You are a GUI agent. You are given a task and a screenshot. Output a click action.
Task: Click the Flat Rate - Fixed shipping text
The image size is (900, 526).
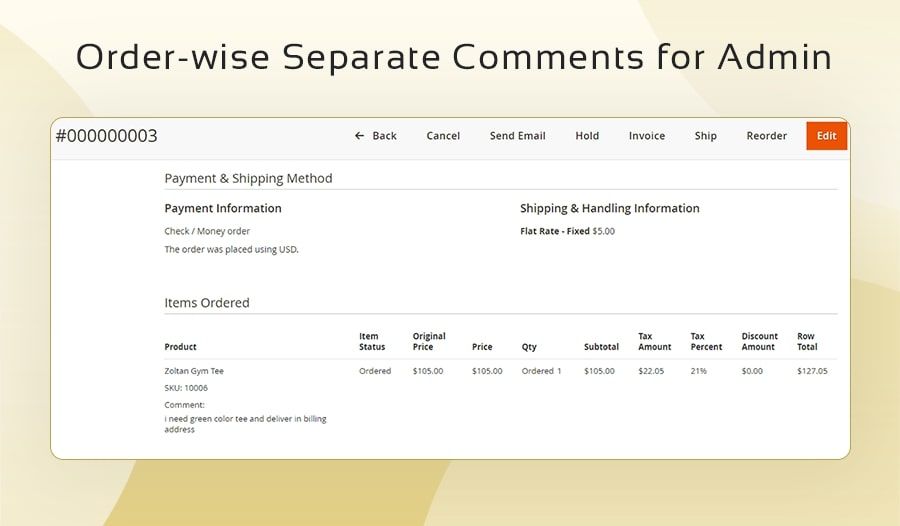(x=555, y=231)
